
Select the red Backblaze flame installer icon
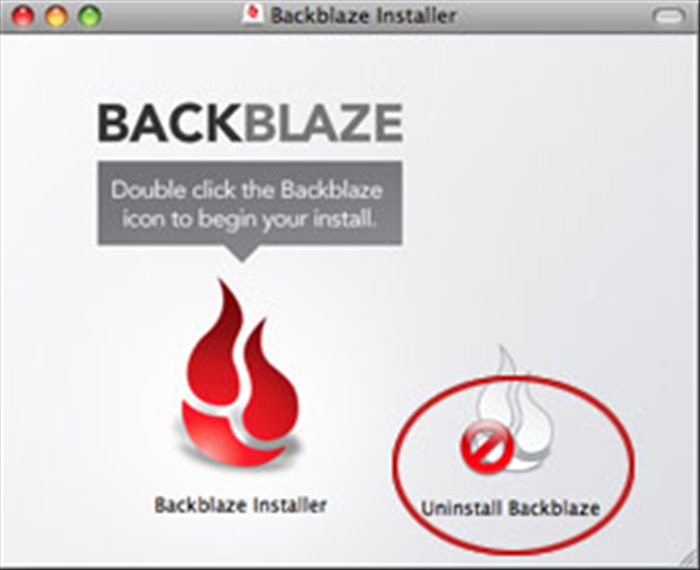click(241, 374)
